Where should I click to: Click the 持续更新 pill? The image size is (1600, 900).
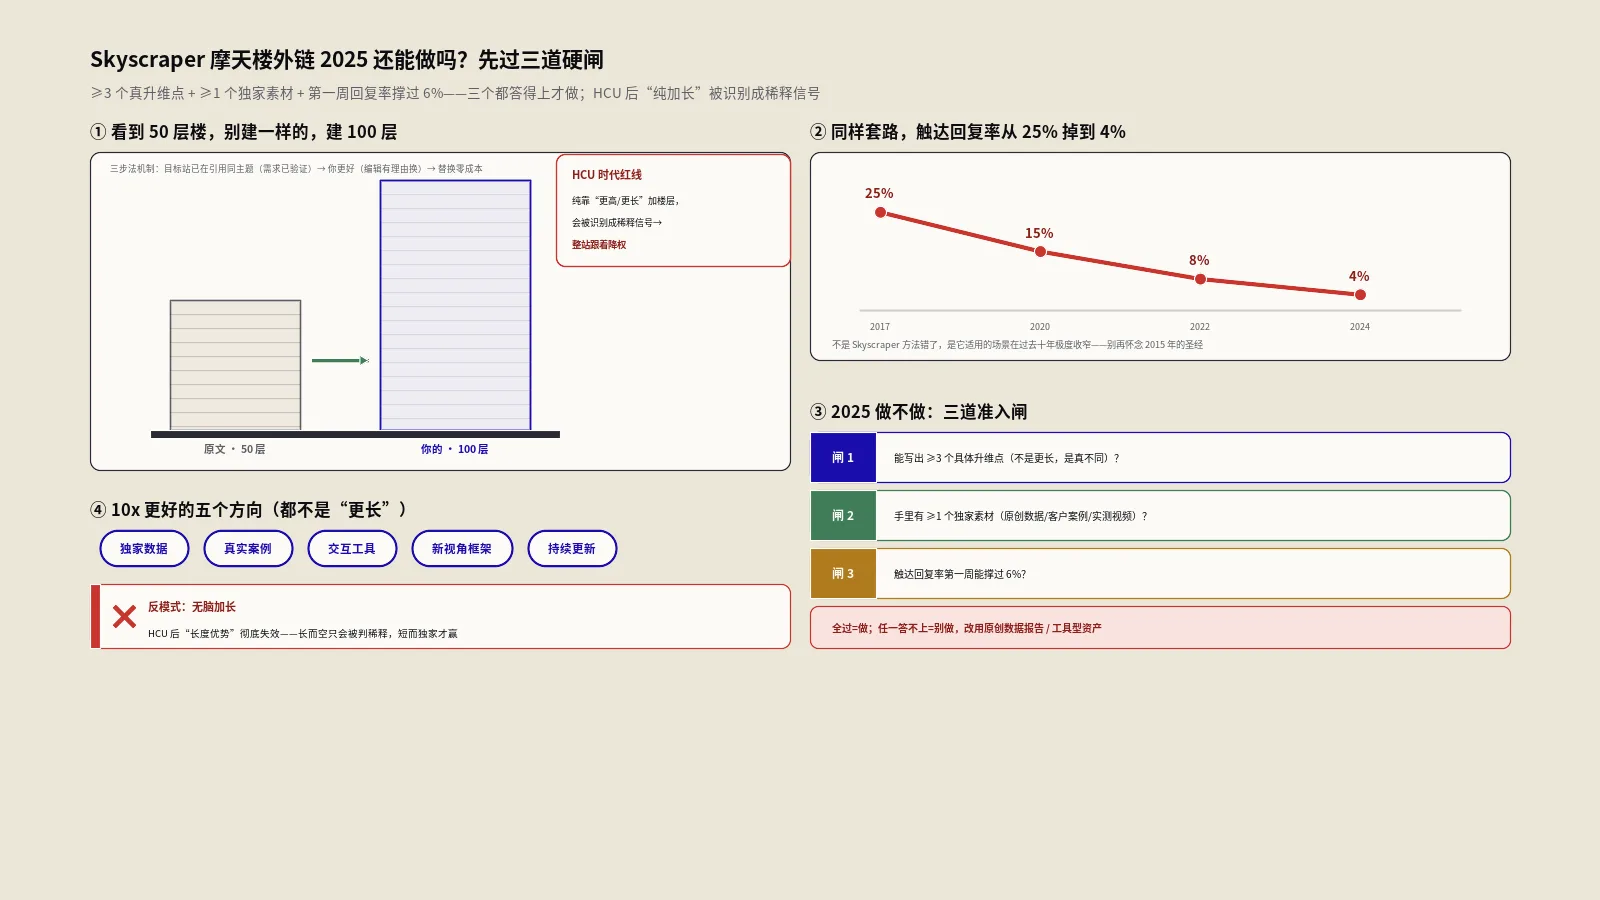[572, 548]
